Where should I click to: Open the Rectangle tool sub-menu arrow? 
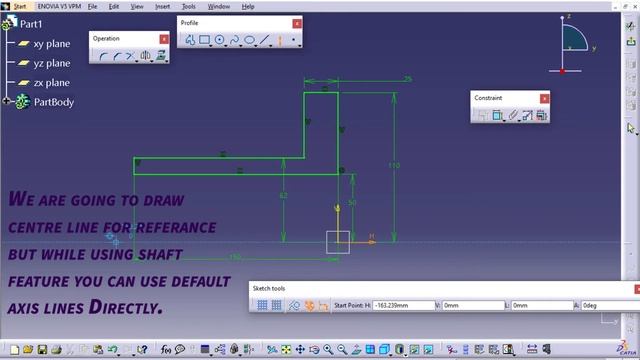211,46
